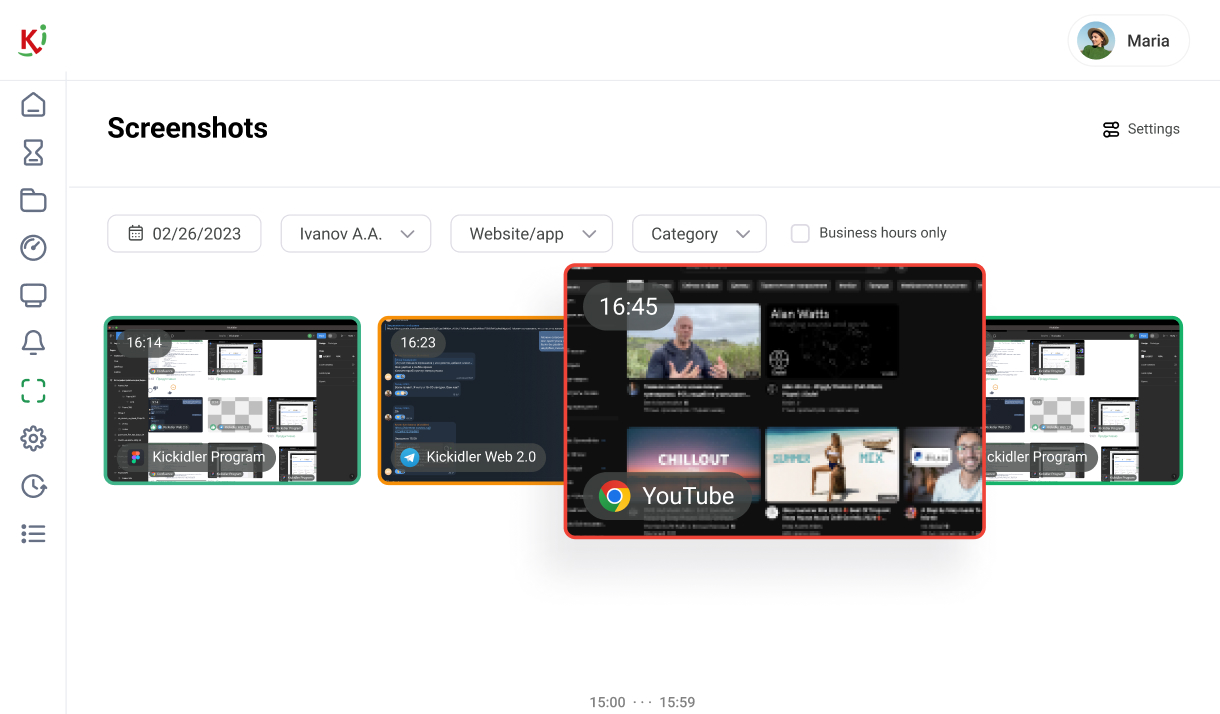The width and height of the screenshot is (1220, 714).
Task: Open screenshot Settings at the top right
Action: pos(1140,128)
